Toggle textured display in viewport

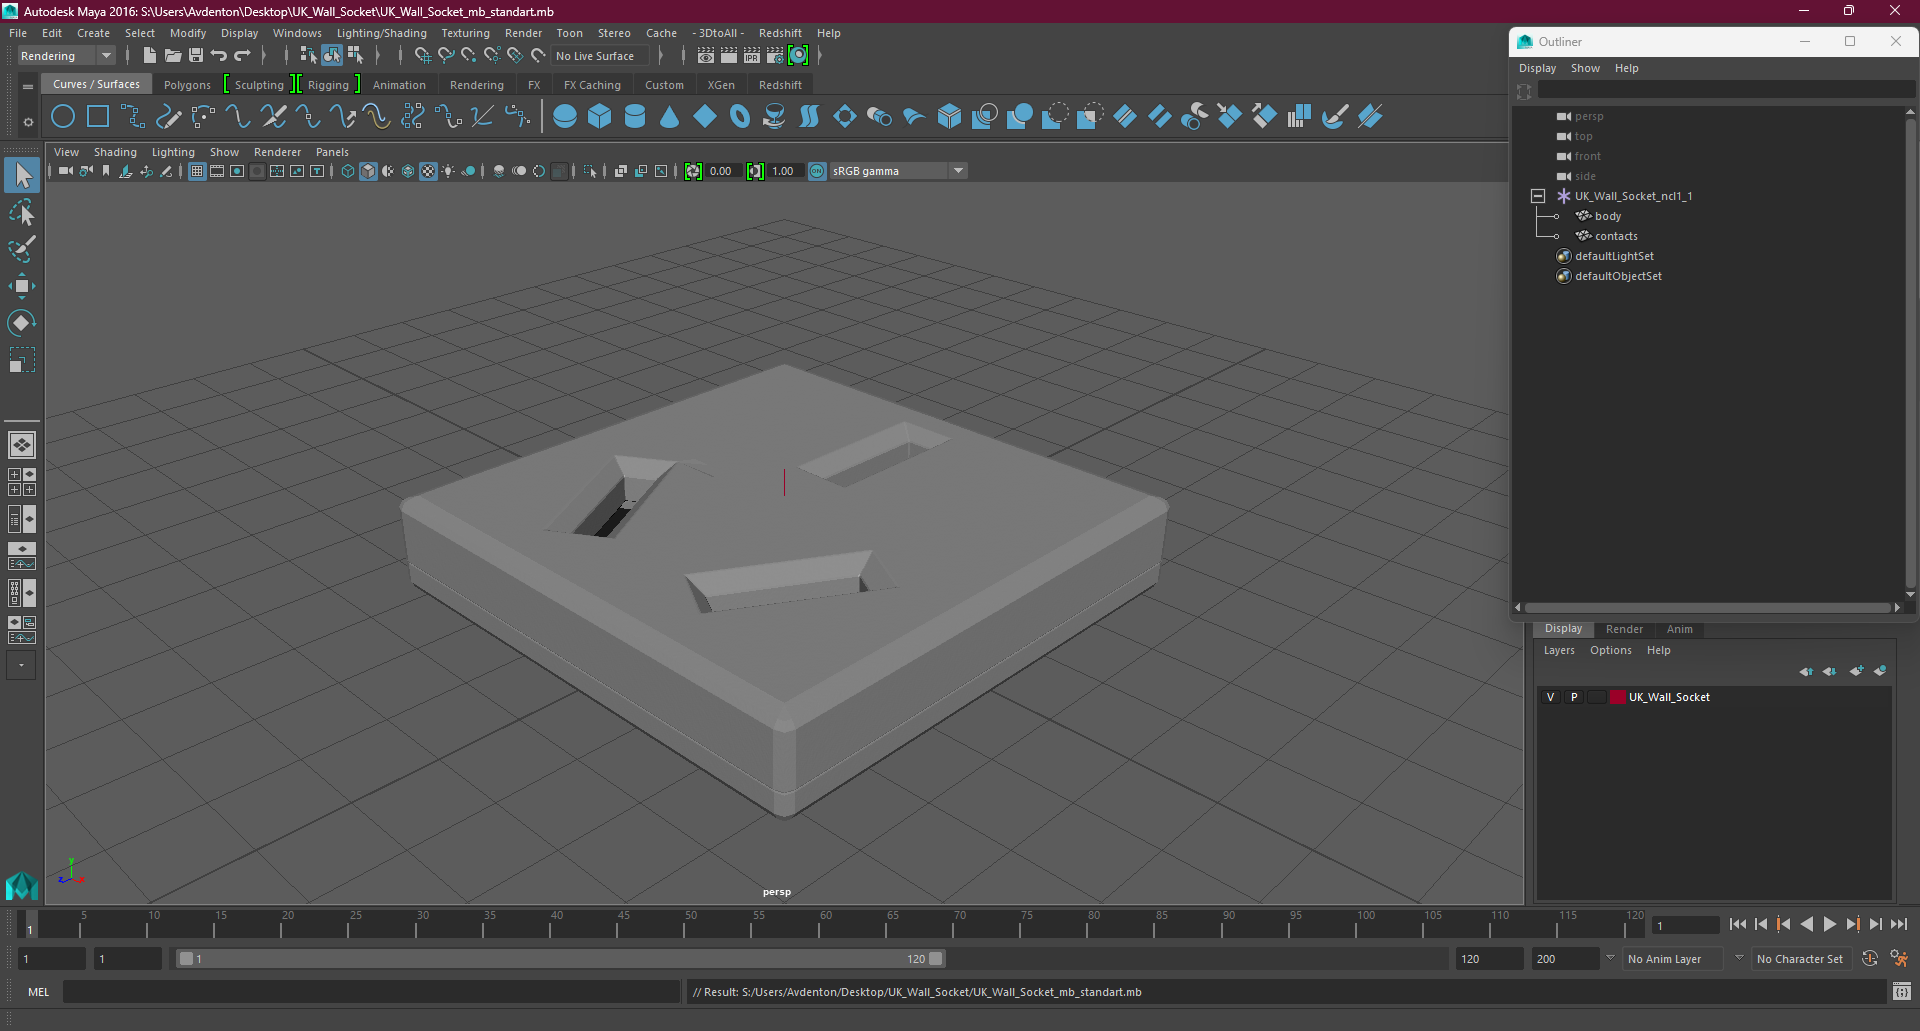[x=428, y=171]
